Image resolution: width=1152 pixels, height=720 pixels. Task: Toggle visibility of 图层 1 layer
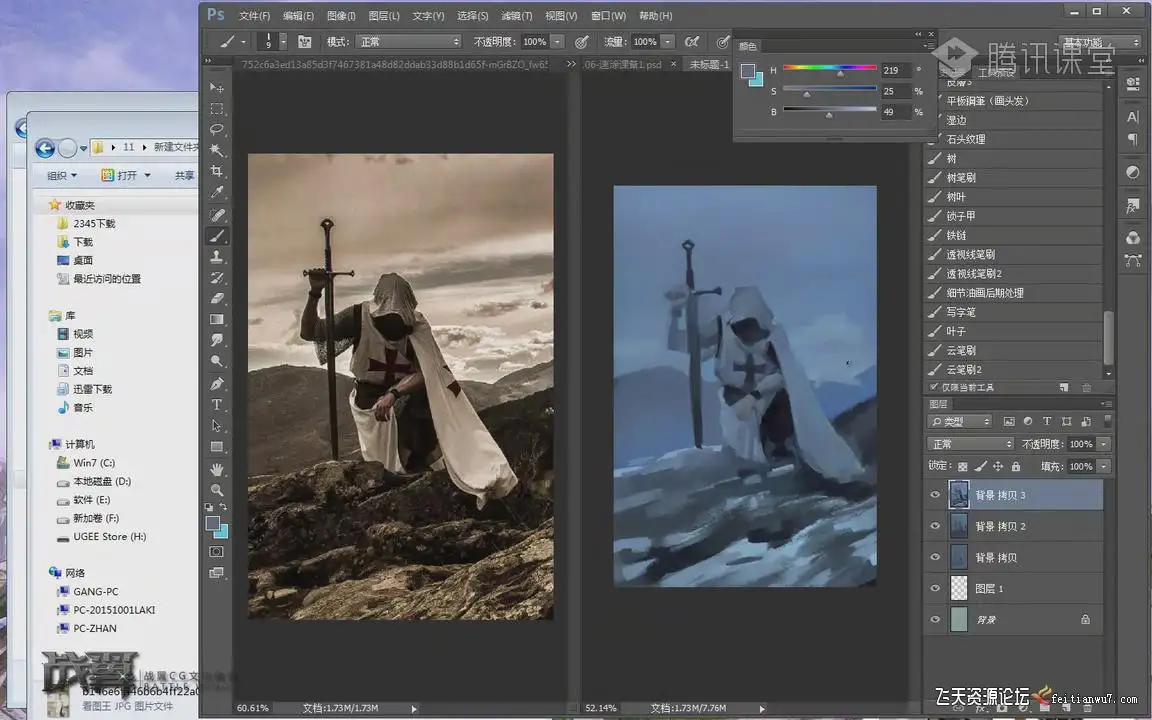(x=935, y=589)
